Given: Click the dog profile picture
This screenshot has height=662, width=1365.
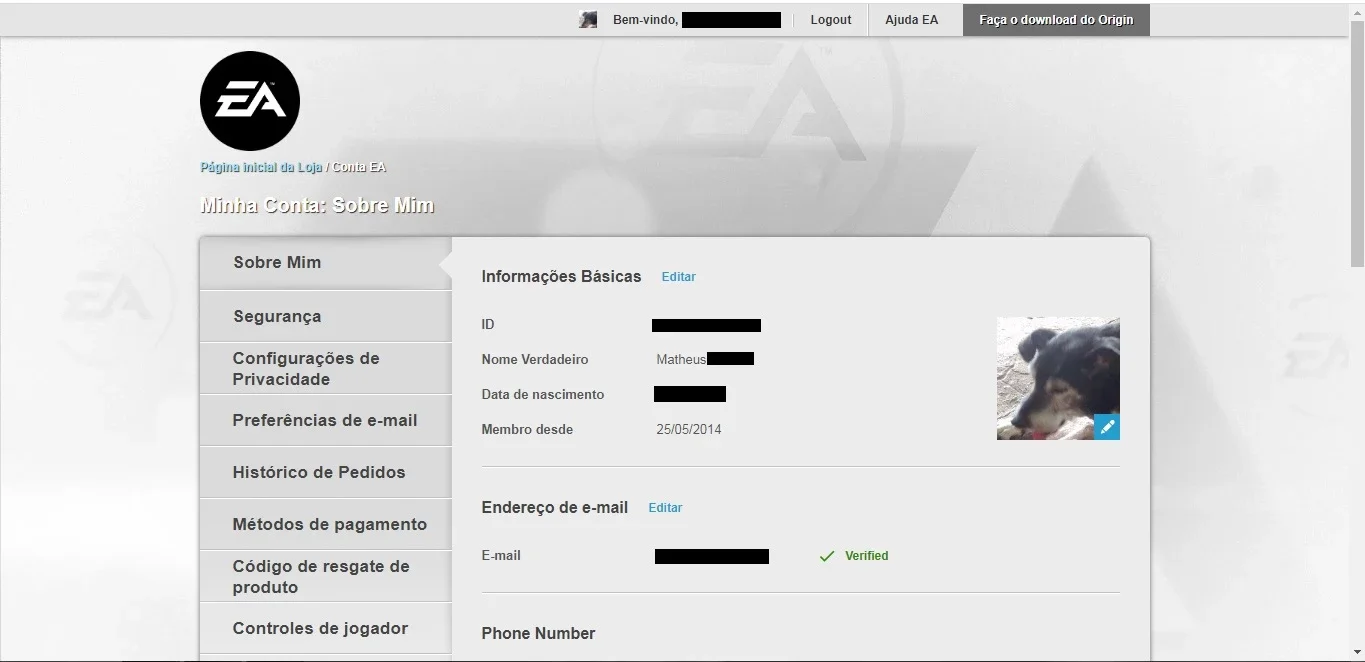Looking at the screenshot, I should (x=1058, y=378).
